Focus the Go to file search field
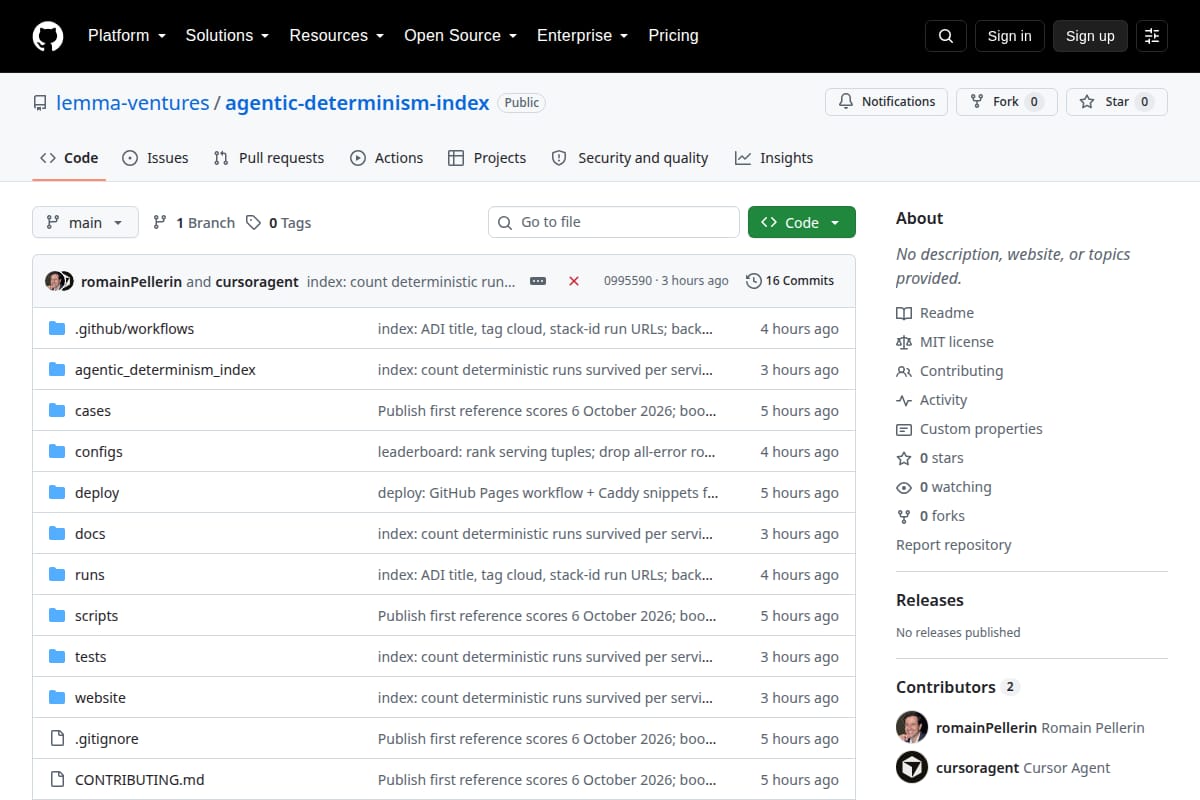1200x800 pixels. 614,222
